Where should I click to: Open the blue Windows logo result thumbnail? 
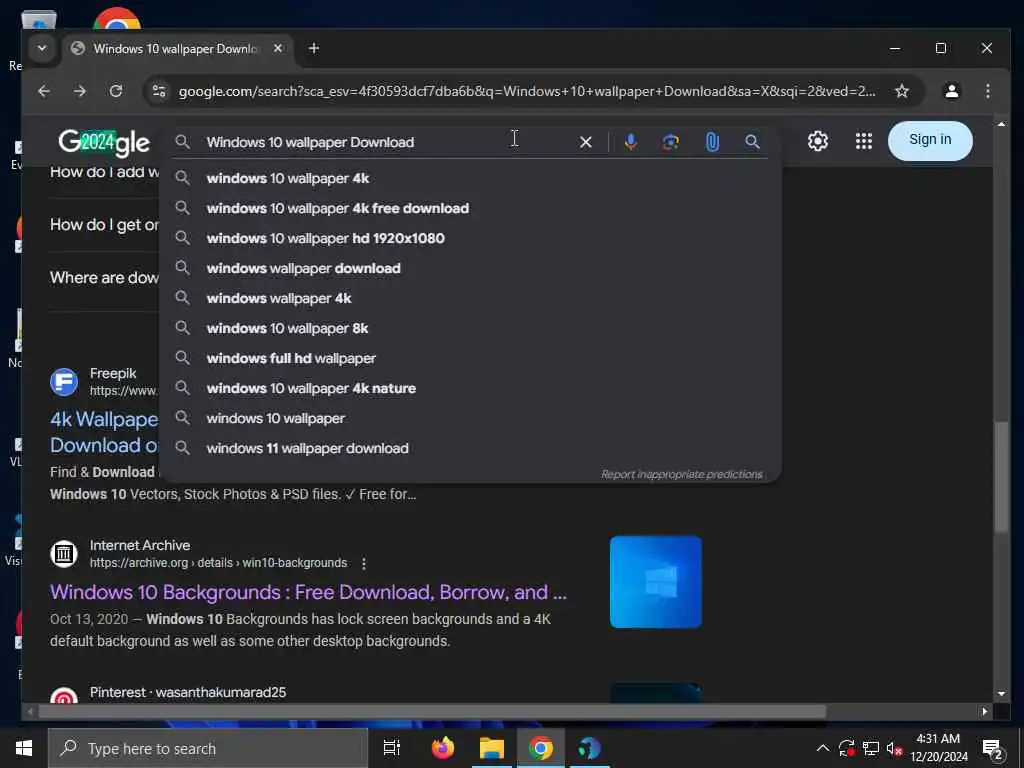click(x=656, y=582)
